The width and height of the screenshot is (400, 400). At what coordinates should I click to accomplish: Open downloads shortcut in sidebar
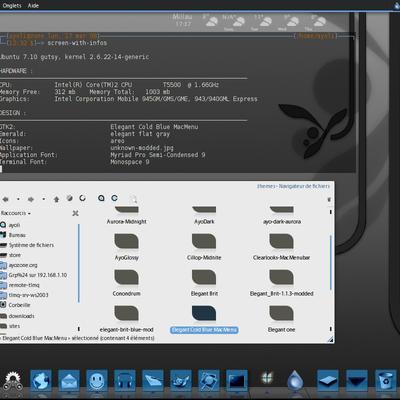coord(17,316)
